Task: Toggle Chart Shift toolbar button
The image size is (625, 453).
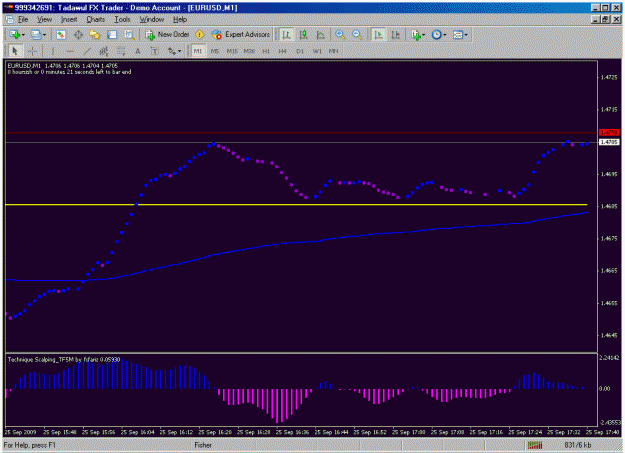Action: tap(395, 35)
